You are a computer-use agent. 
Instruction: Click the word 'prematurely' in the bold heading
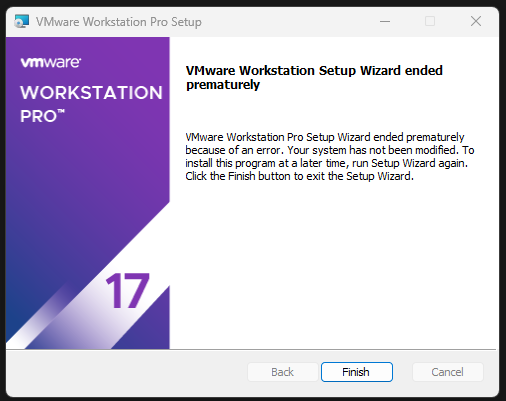click(223, 85)
